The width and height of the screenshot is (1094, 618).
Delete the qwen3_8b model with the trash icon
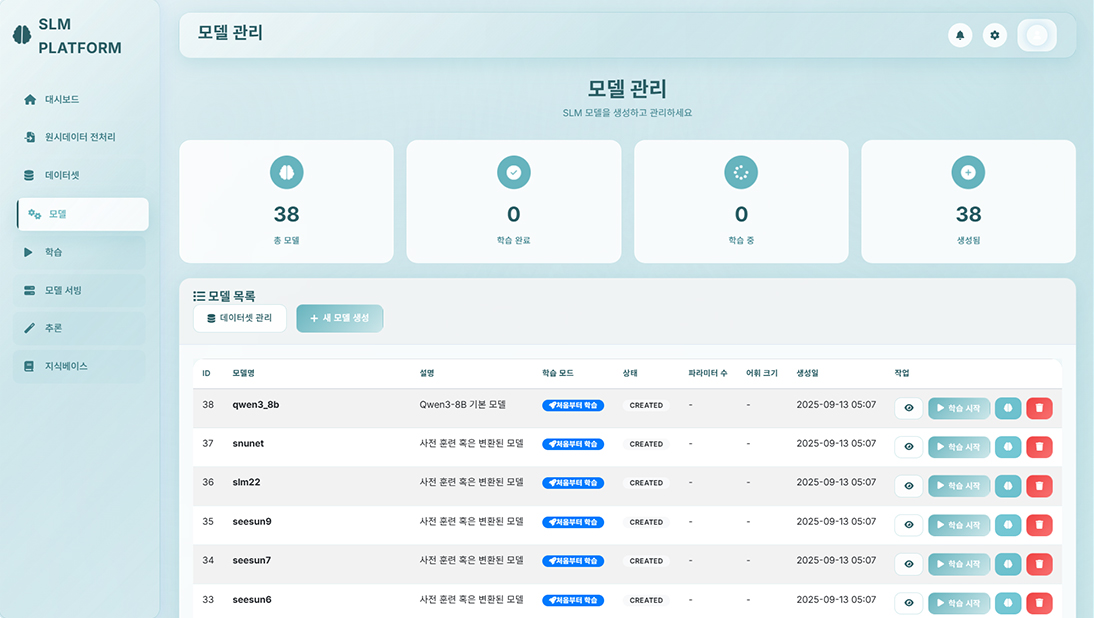1039,408
